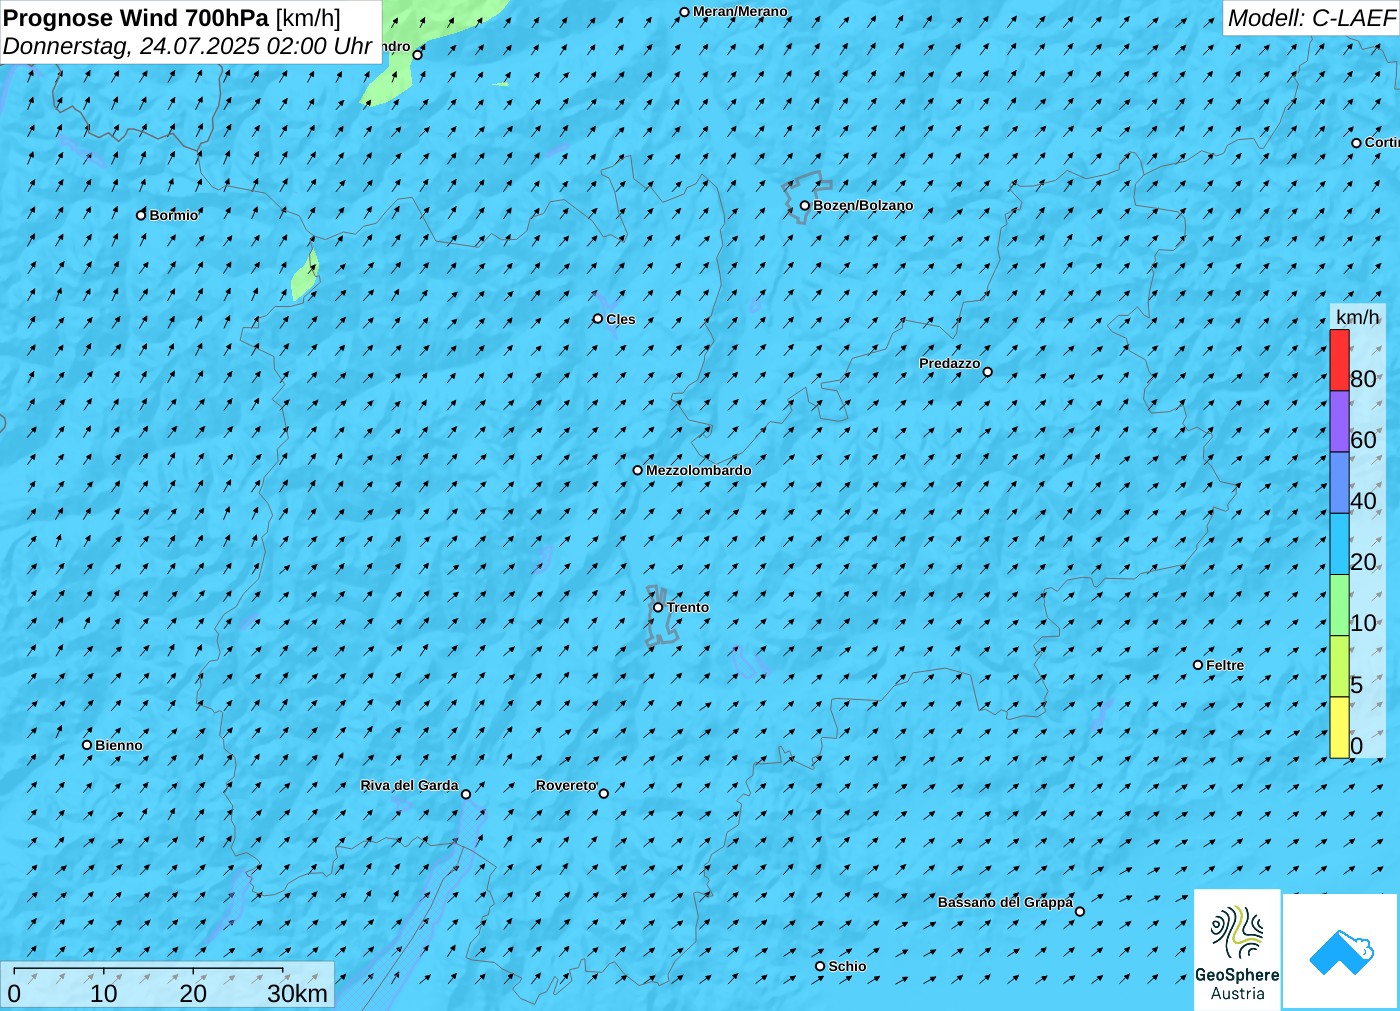Click the light green 10 km/h legend color
This screenshot has width=1400, height=1011.
(x=1339, y=605)
